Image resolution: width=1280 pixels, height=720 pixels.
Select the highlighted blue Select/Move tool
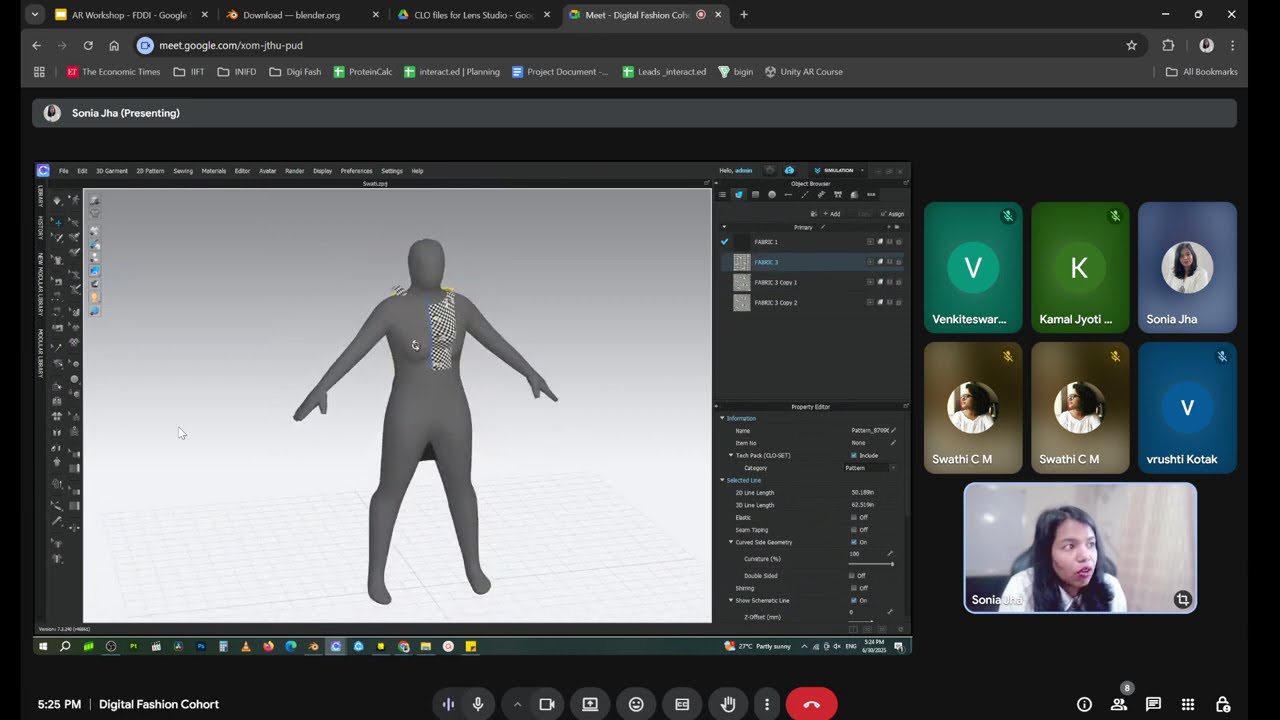point(58,222)
